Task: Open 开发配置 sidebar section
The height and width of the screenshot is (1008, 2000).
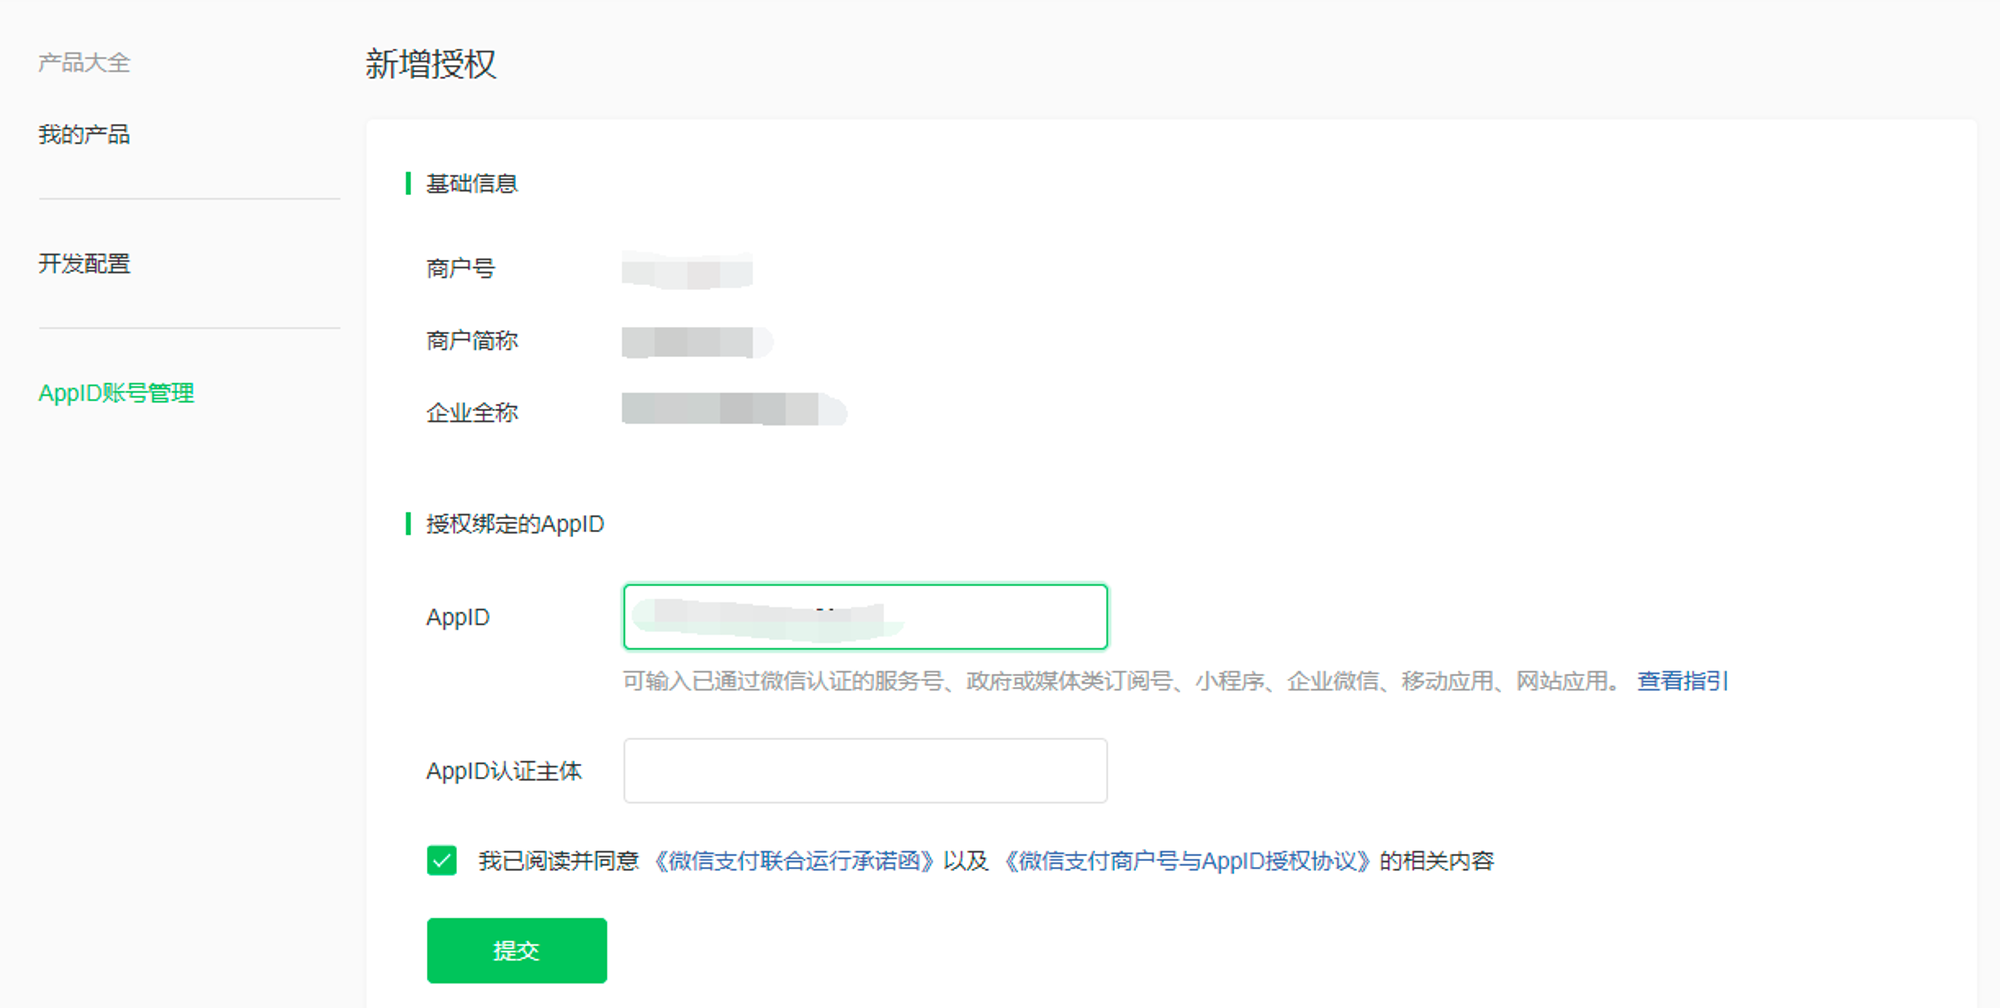Action: coord(84,263)
